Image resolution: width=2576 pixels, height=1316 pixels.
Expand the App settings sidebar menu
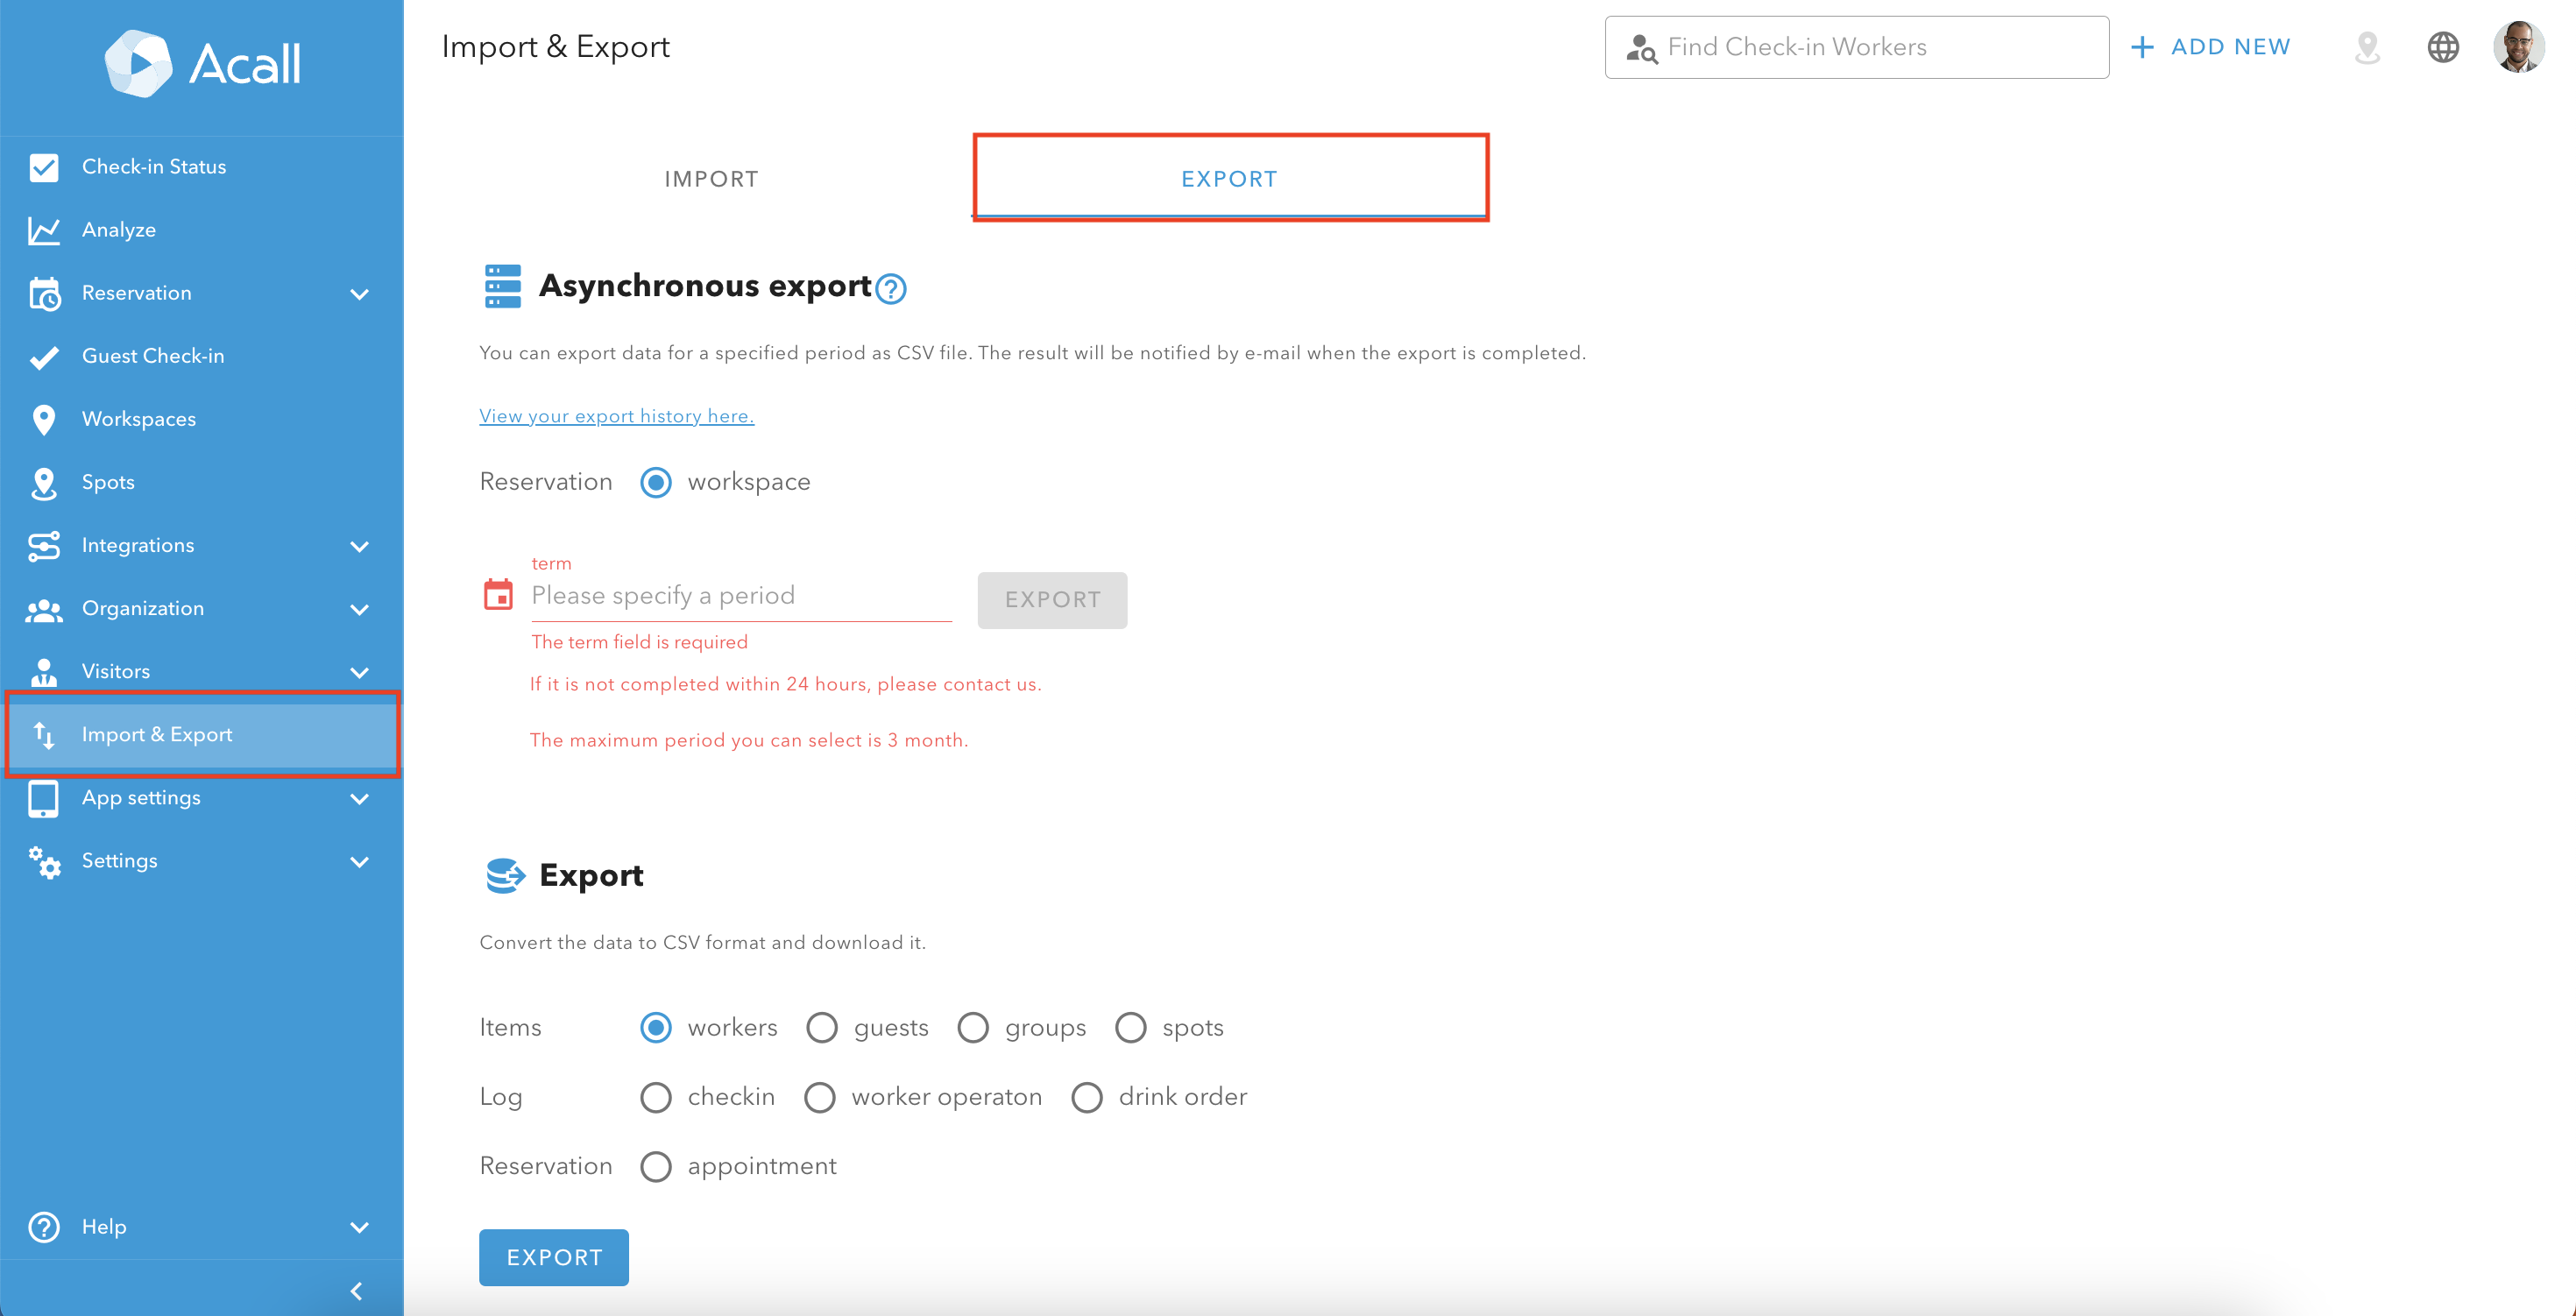tap(360, 798)
